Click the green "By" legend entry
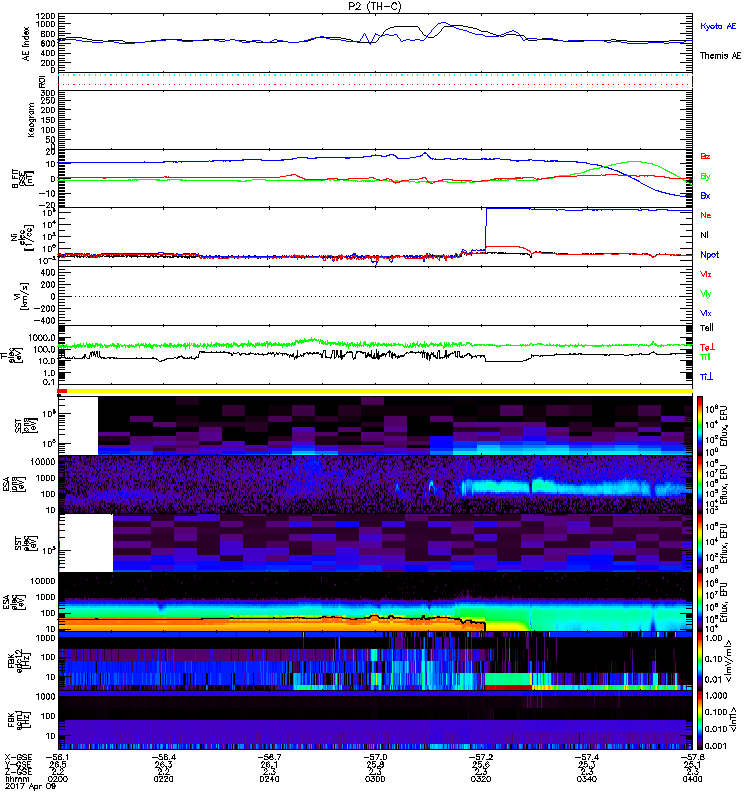This screenshot has height=800, width=750. pos(705,176)
